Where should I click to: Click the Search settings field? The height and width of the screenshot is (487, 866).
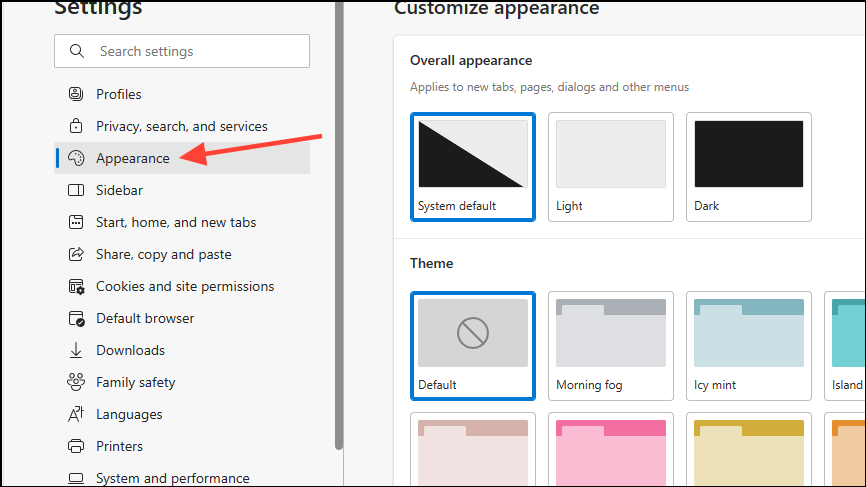(x=182, y=51)
